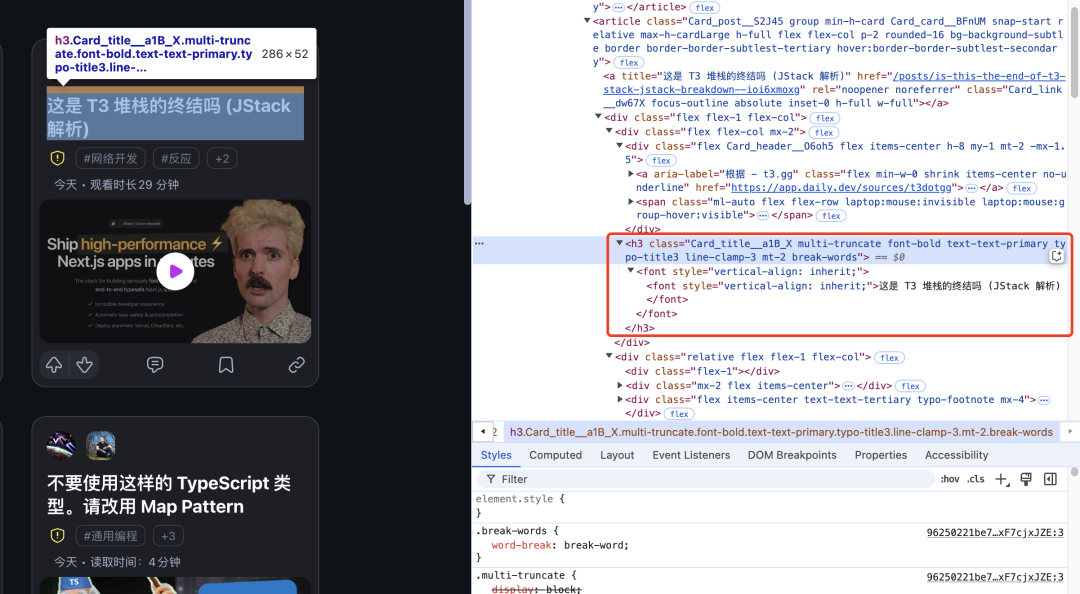The image size is (1080, 594).
Task: Switch to the Computed tab
Action: (x=555, y=455)
